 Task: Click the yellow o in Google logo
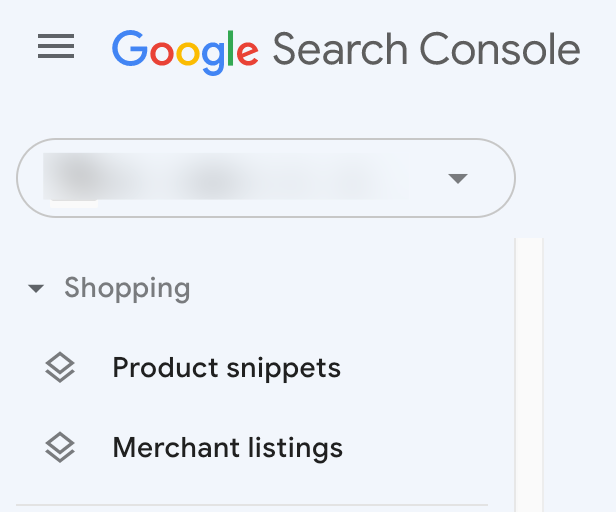pos(188,53)
